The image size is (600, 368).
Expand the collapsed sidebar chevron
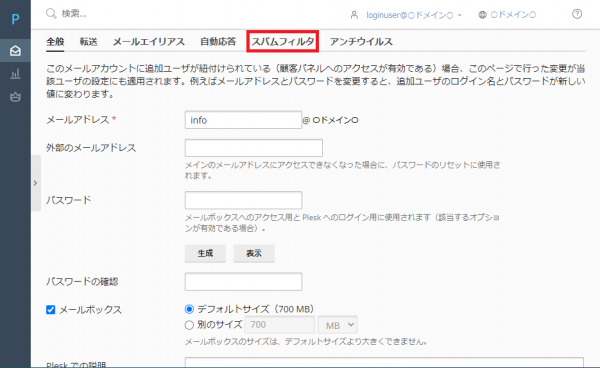point(36,183)
